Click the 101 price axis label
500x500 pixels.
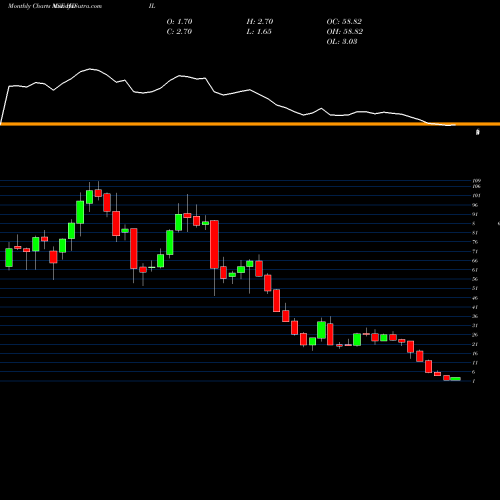(476, 196)
